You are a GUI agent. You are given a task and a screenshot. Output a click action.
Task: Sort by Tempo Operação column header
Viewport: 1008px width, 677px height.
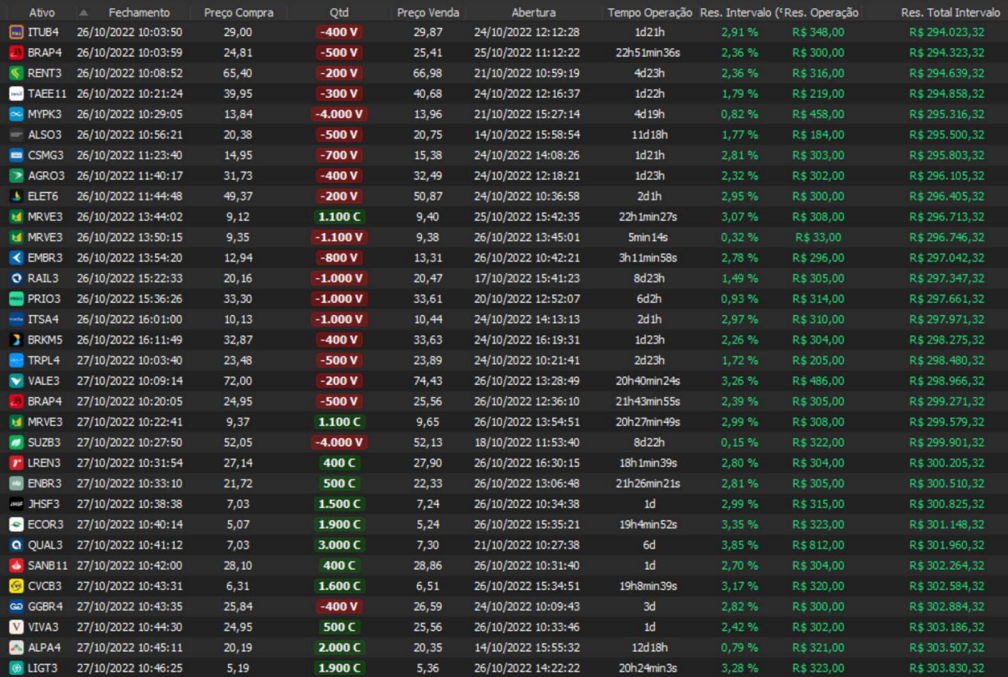649,13
